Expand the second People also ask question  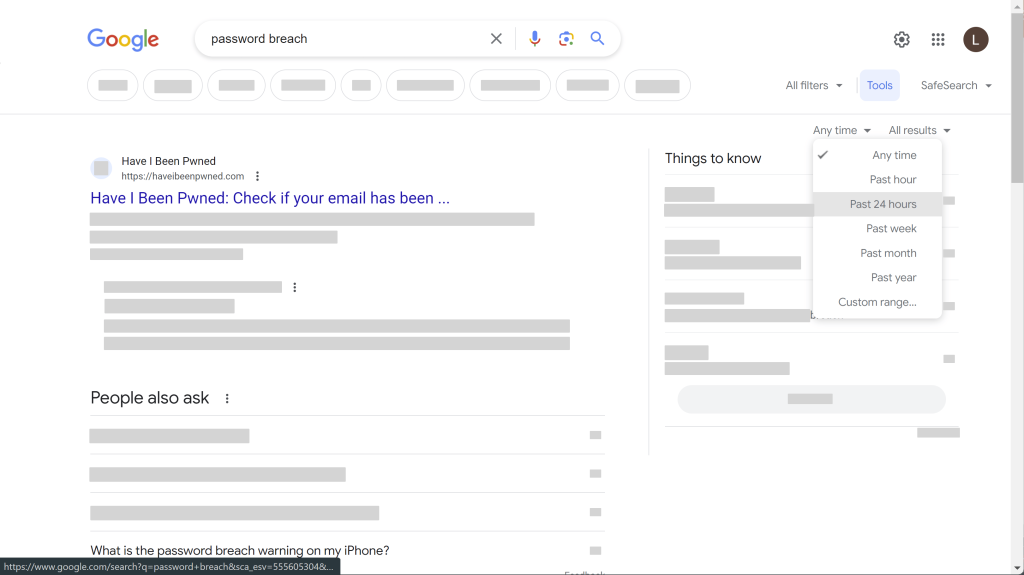347,474
